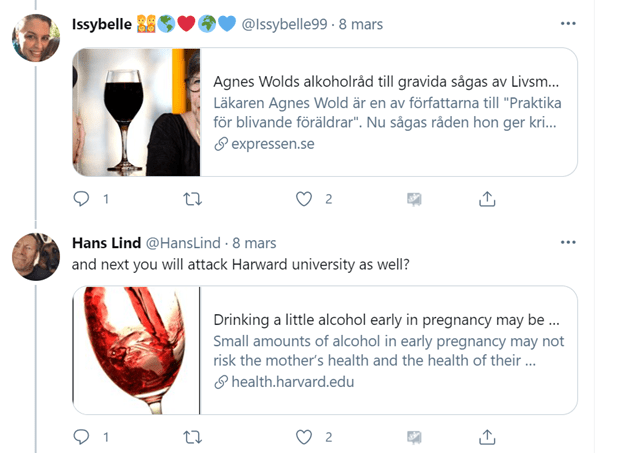The width and height of the screenshot is (622, 453).
Task: Share Issybelle's tweet
Action: [x=488, y=199]
